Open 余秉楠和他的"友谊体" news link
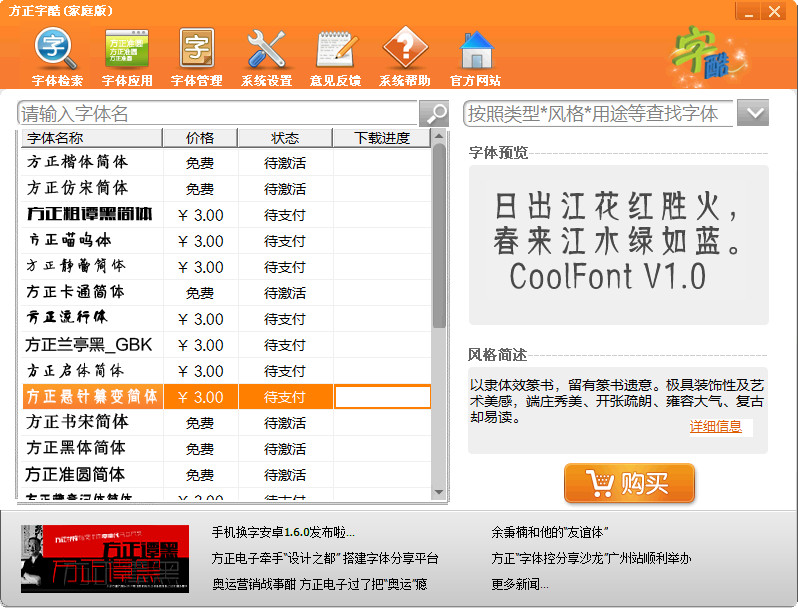Screen dimensions: 798x608 coord(550,532)
